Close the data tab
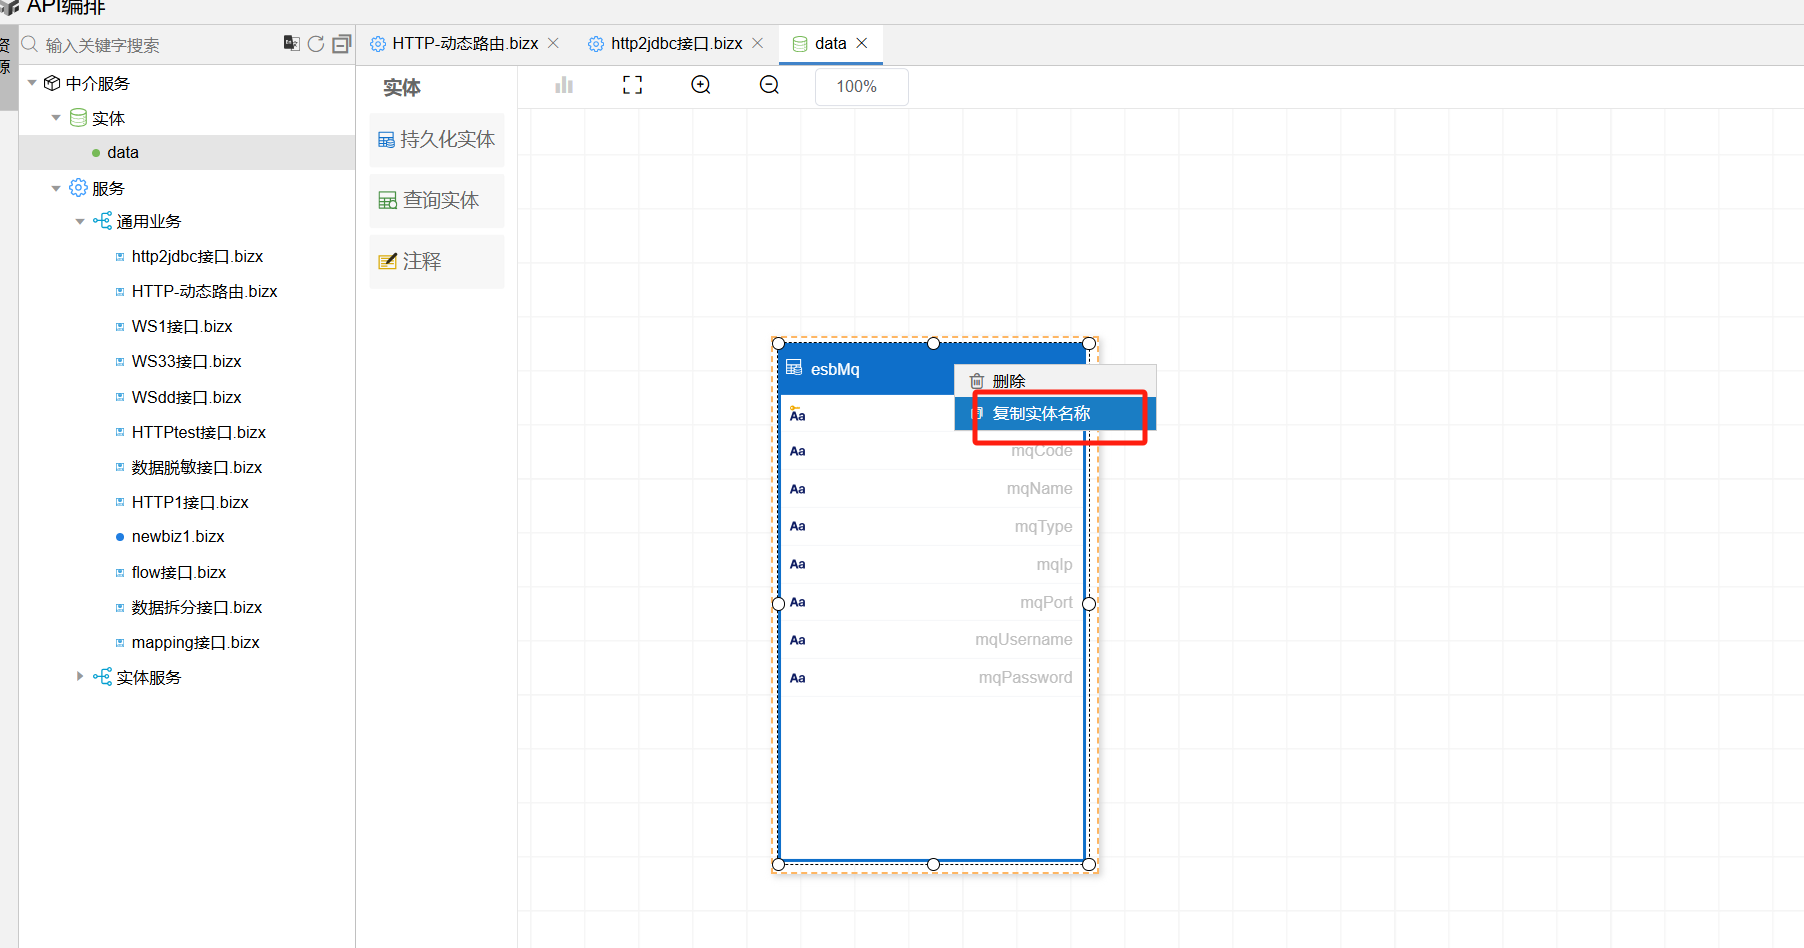 [862, 43]
